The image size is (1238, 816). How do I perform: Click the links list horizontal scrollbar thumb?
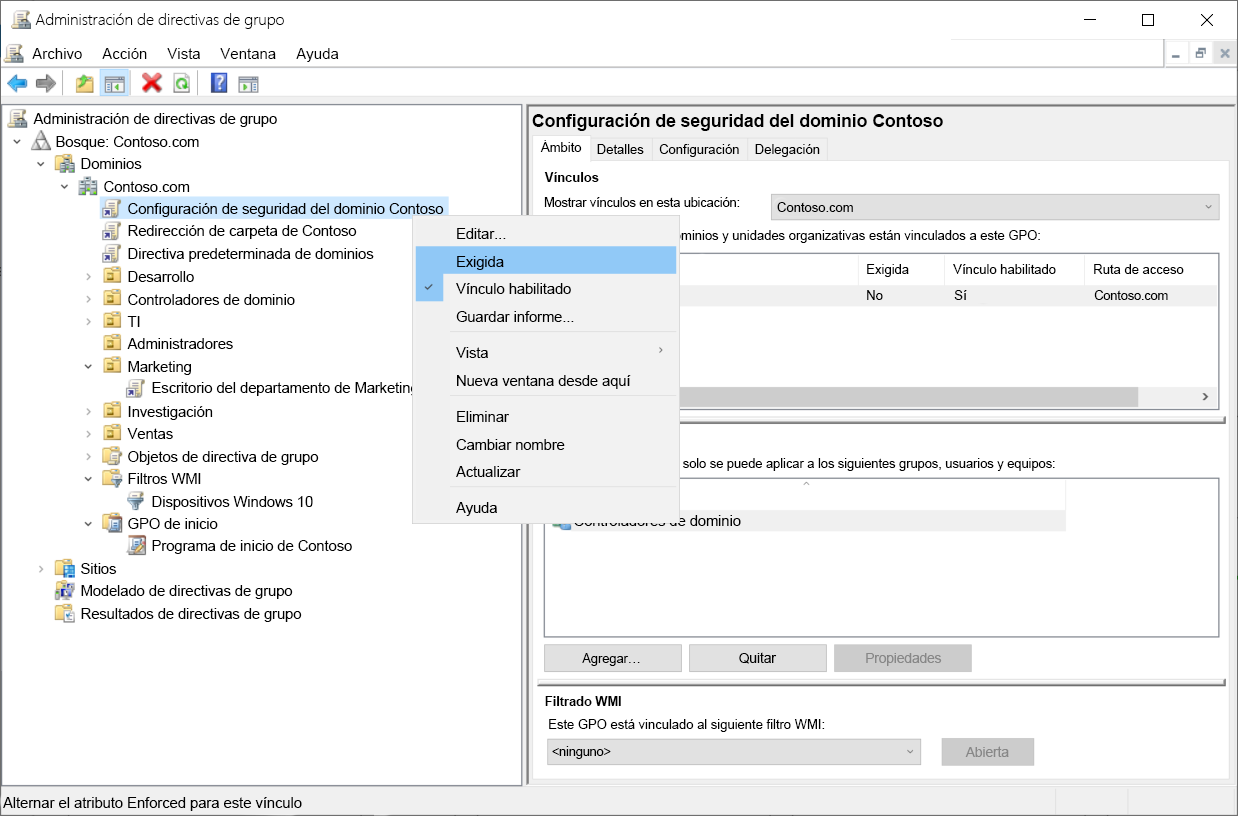(908, 397)
